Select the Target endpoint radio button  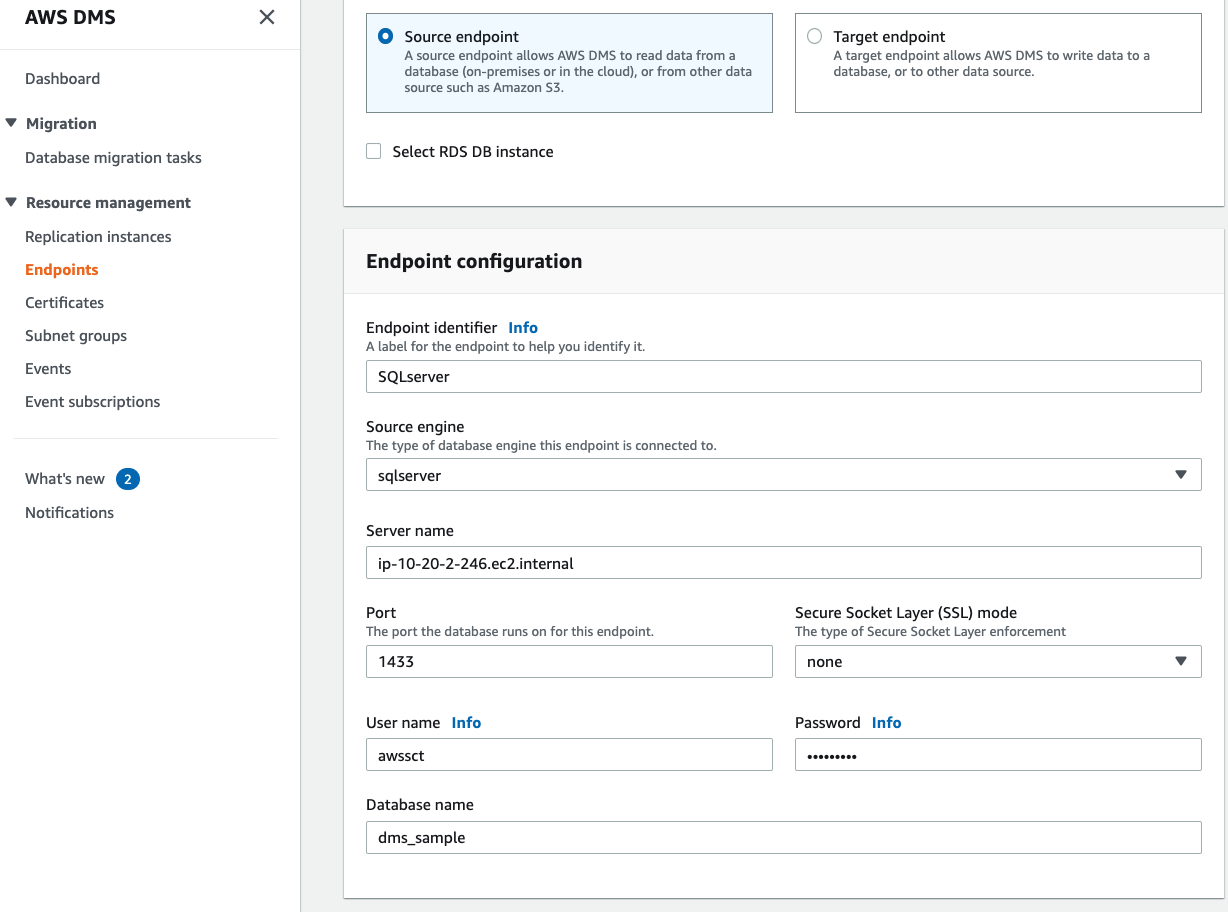[x=814, y=36]
